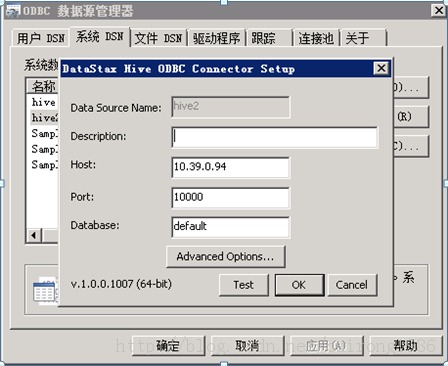Viewport: 448px width, 366px height.
Task: Select the Database field with default
Action: 230,227
